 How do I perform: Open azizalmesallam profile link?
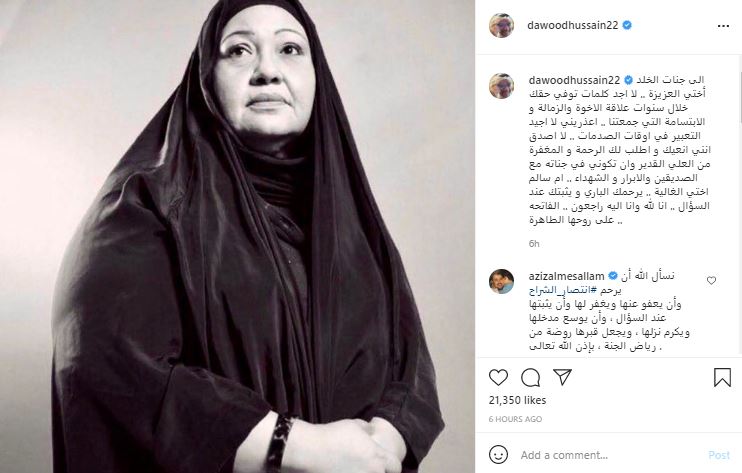coord(566,276)
